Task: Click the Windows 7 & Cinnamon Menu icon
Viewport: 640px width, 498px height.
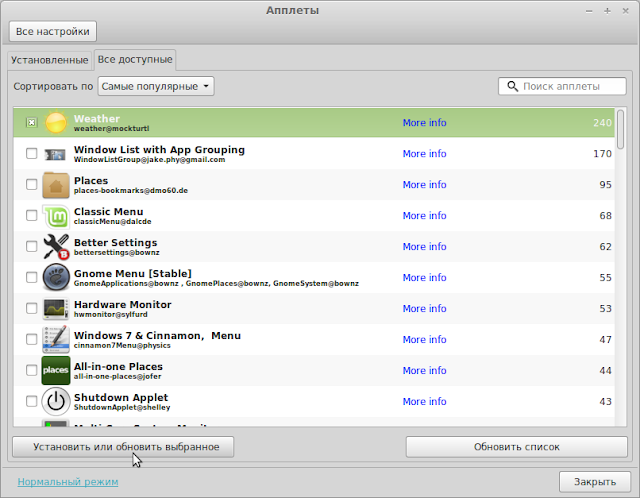Action: [x=56, y=339]
